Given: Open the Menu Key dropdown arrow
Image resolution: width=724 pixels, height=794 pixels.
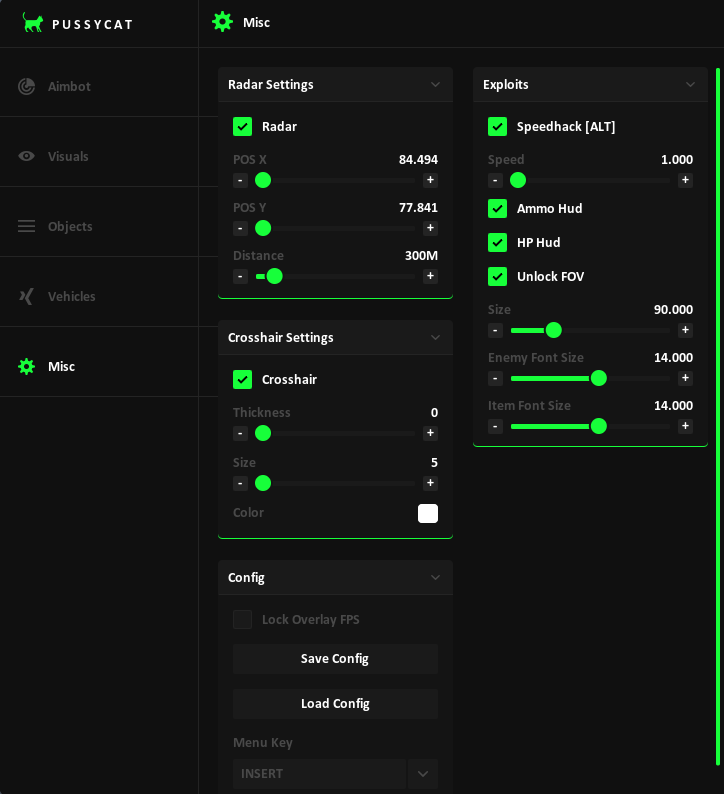Looking at the screenshot, I should (423, 774).
